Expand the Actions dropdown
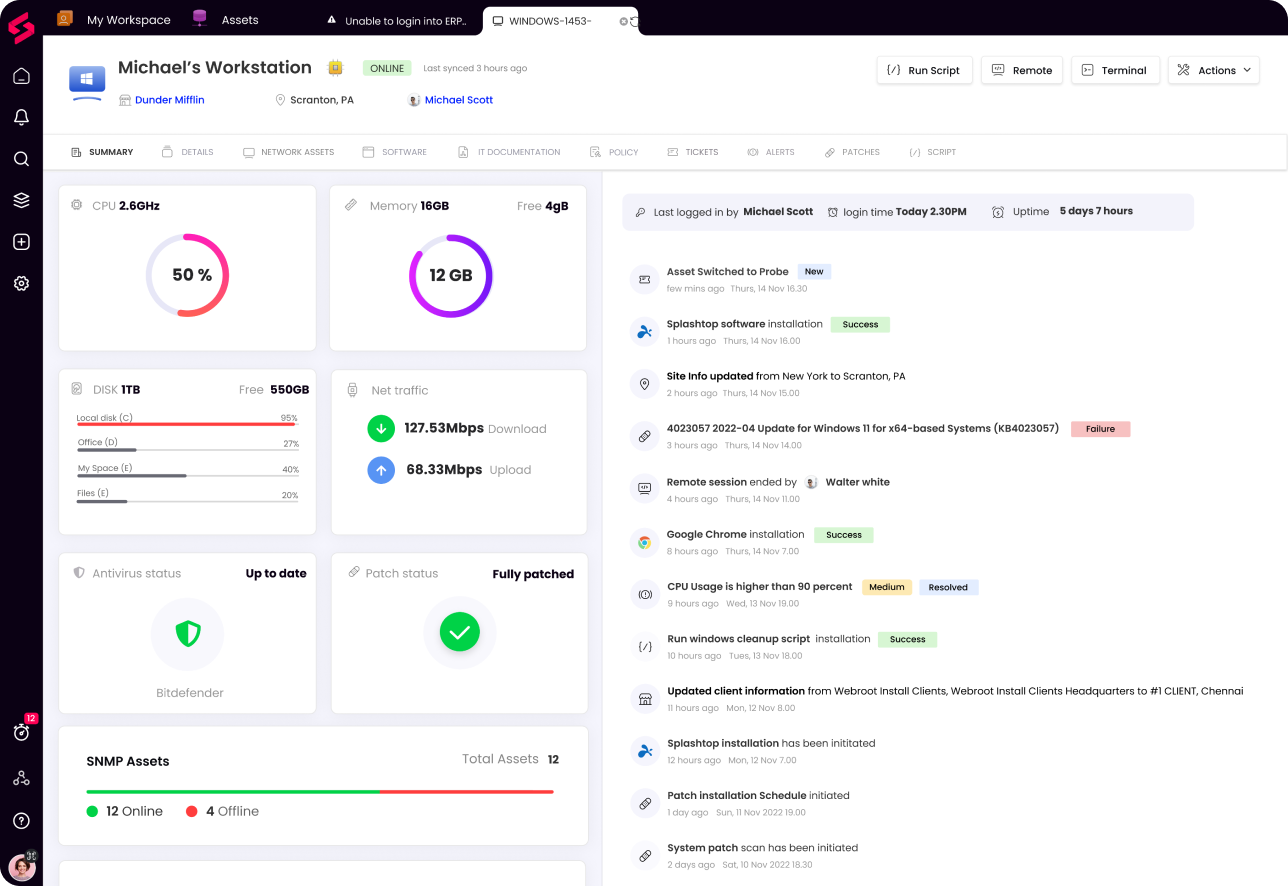 (x=1213, y=70)
